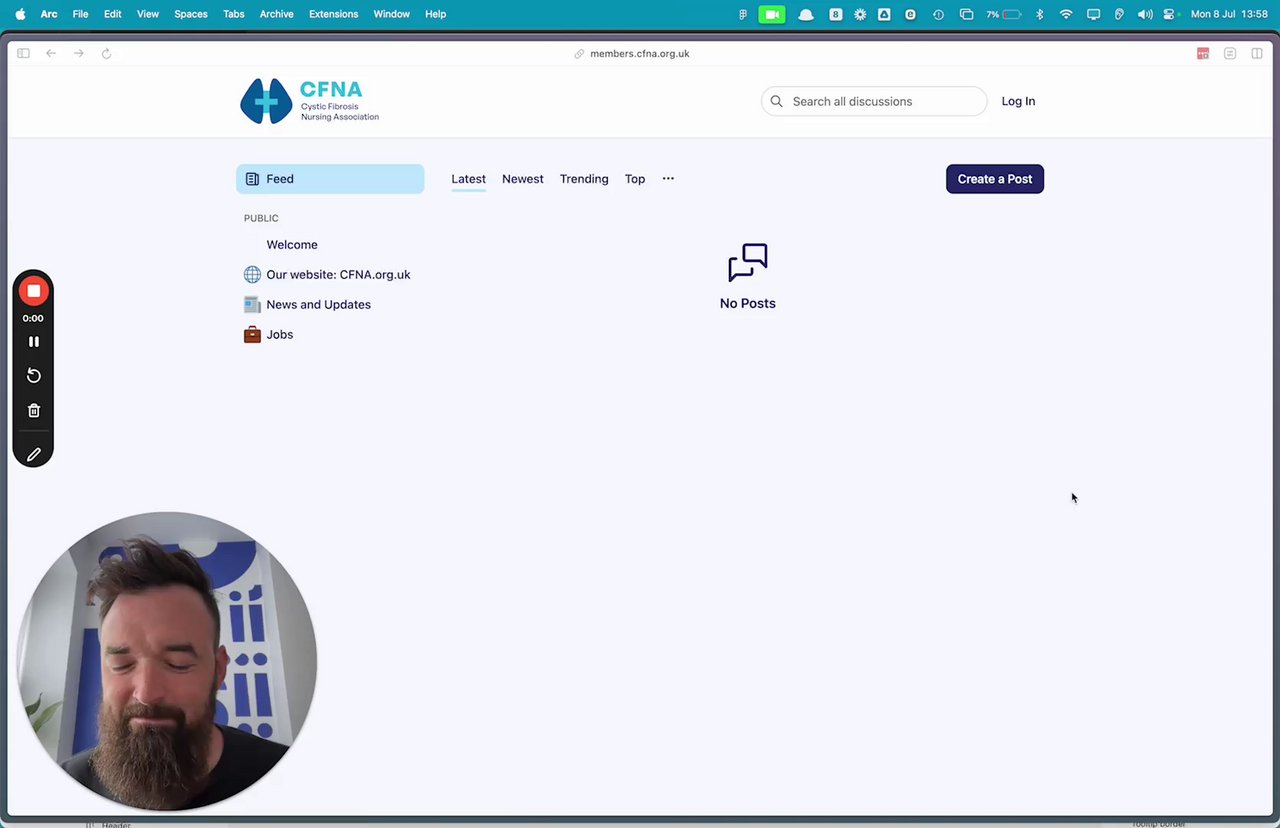Image resolution: width=1280 pixels, height=828 pixels.
Task: Click the No Posts text
Action: point(748,303)
